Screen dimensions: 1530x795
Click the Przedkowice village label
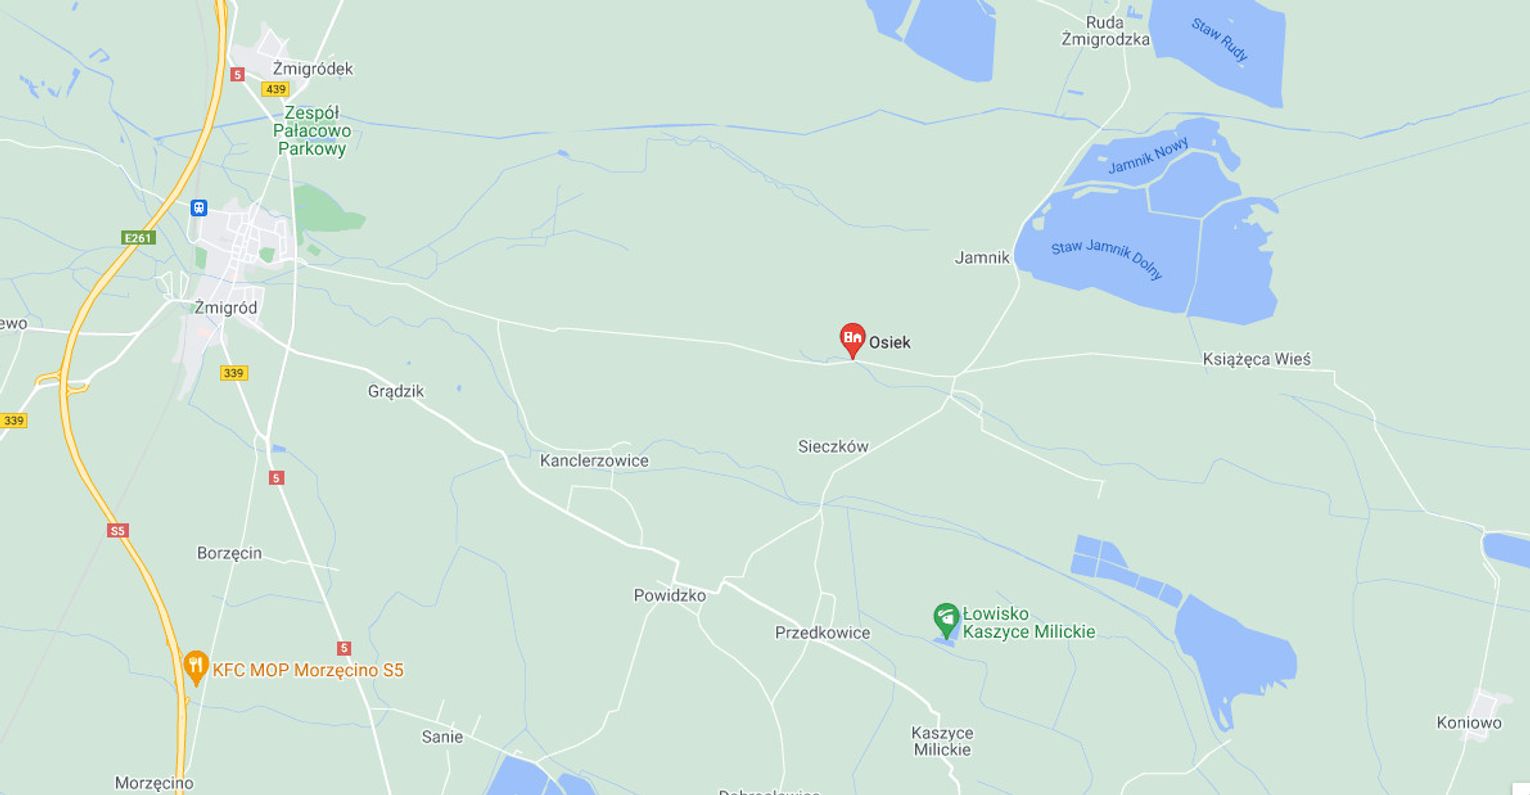(823, 633)
